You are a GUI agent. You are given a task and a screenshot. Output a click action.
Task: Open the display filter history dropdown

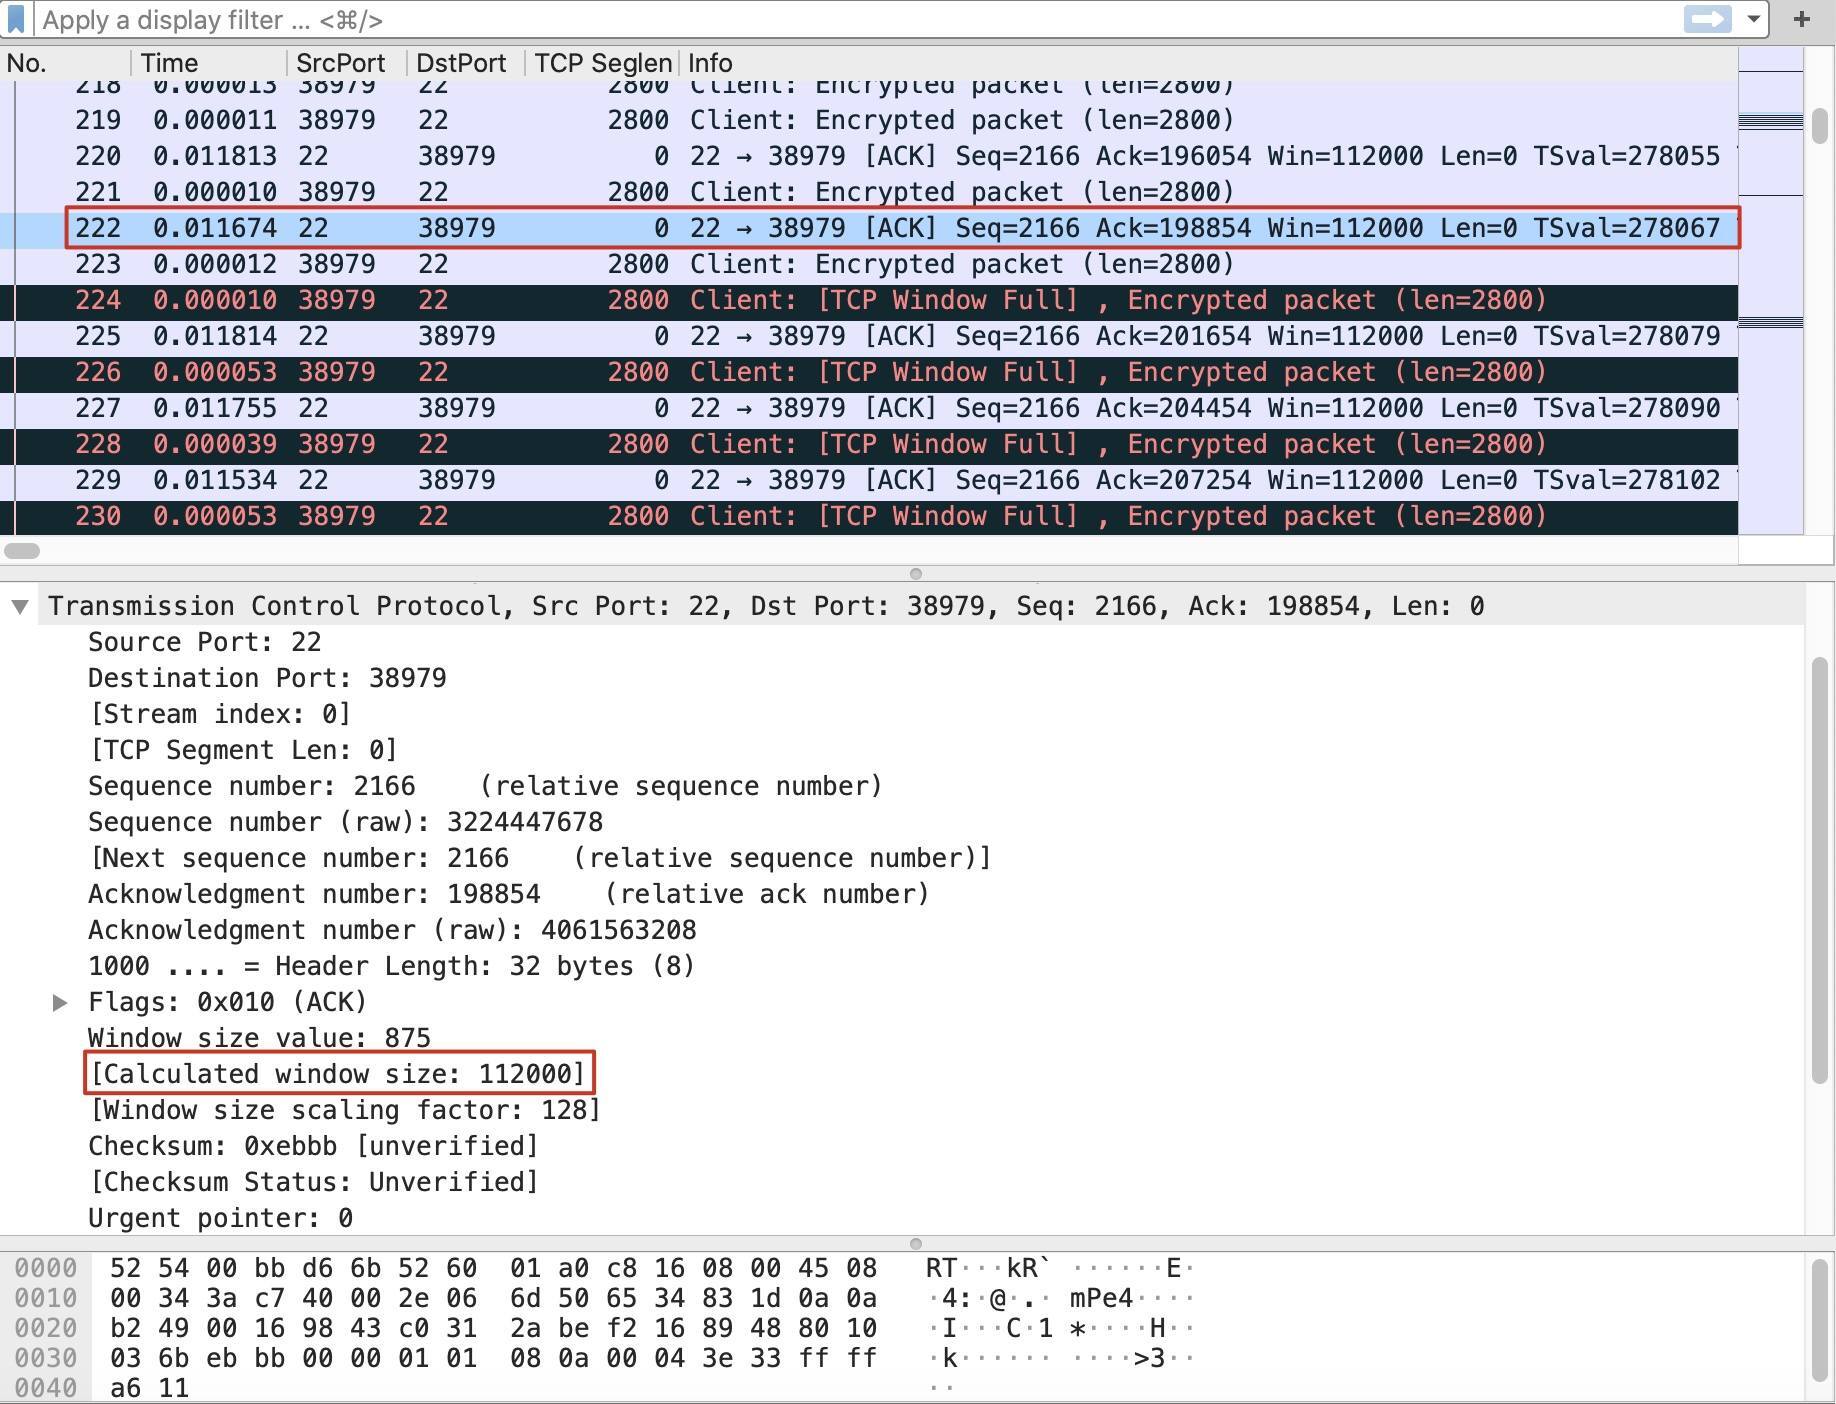(x=1752, y=20)
